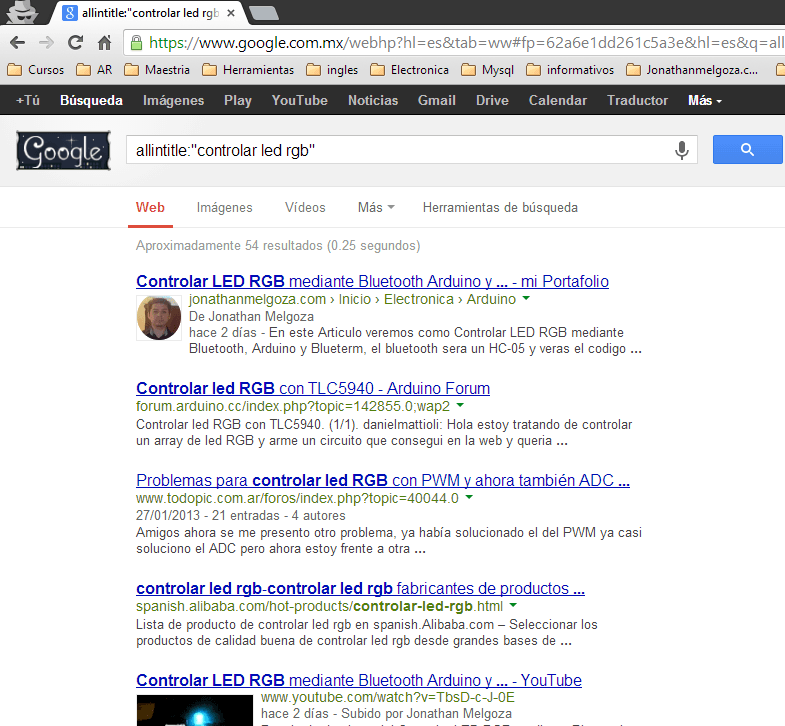Select Búsqueda in the black bar

(x=91, y=100)
